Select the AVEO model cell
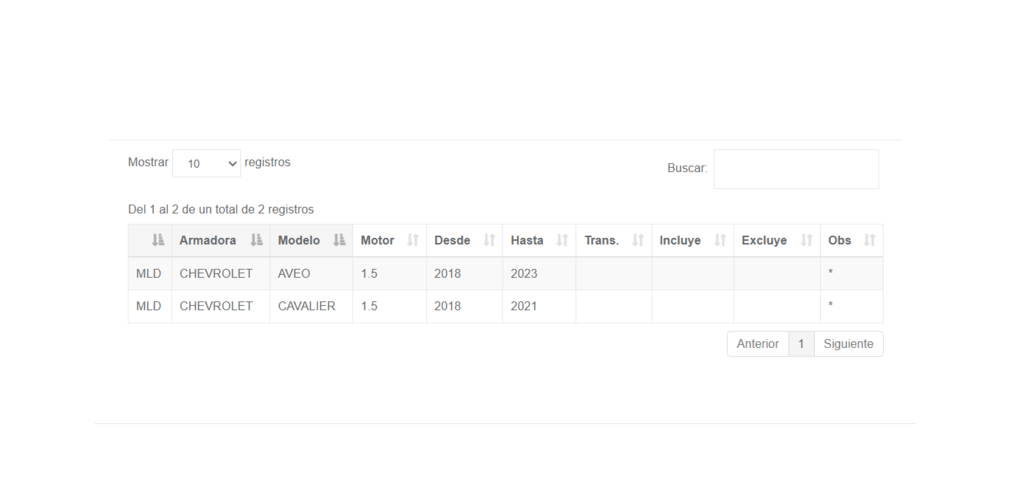This screenshot has width=1024, height=489. tap(312, 274)
